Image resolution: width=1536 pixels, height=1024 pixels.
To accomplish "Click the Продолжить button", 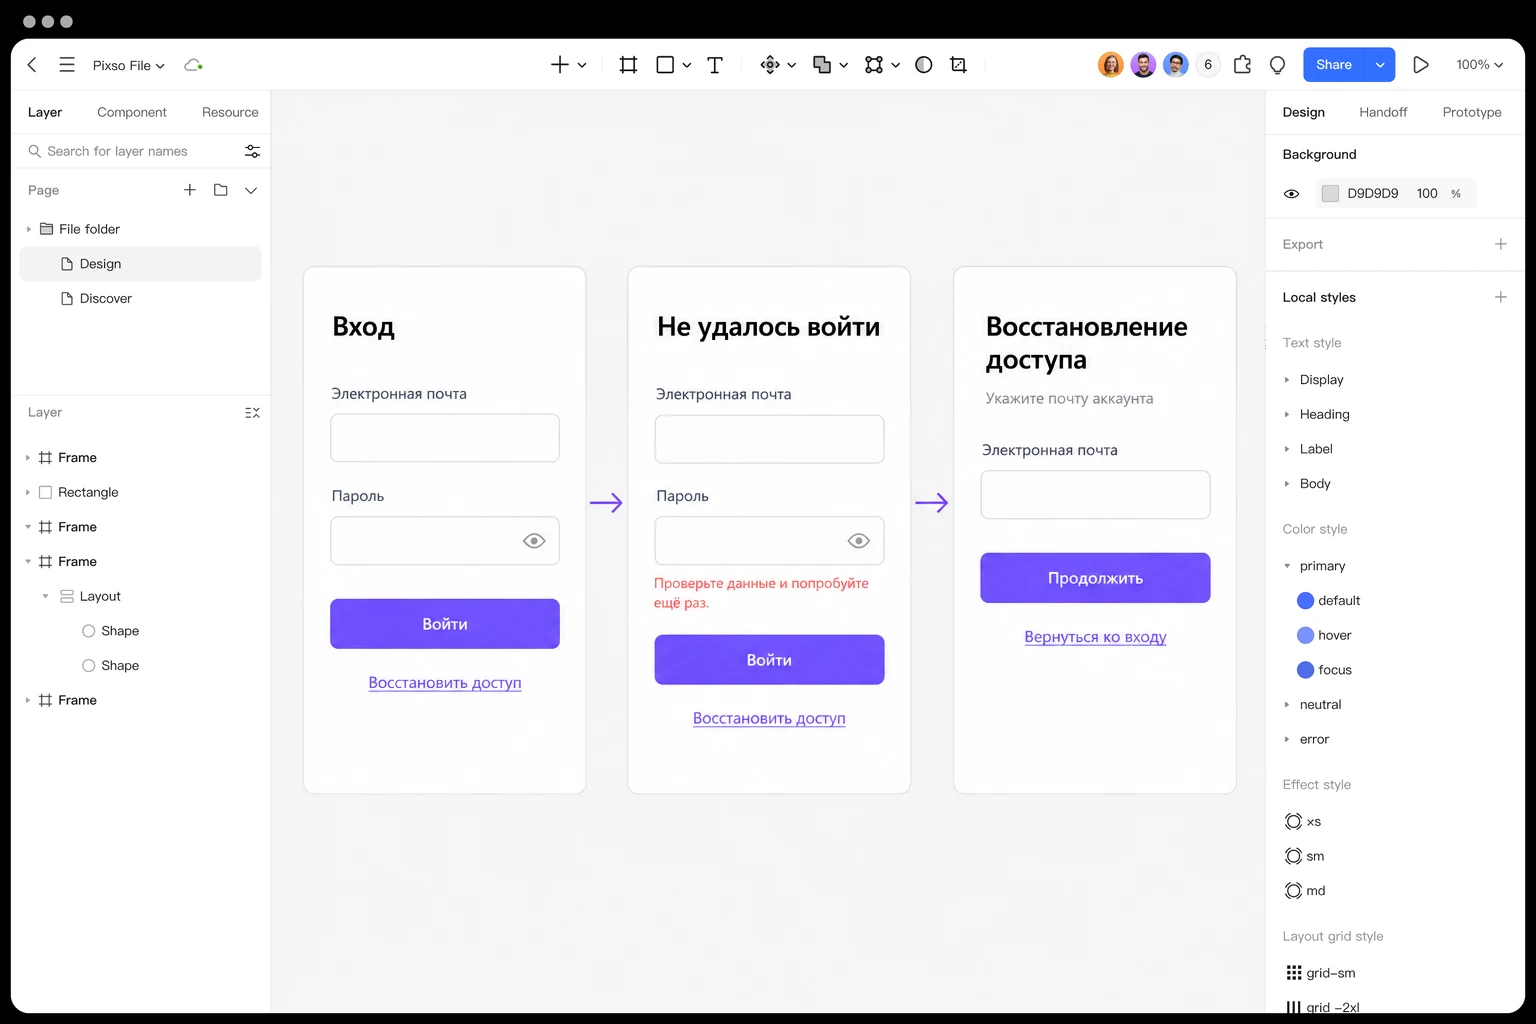I will pyautogui.click(x=1095, y=578).
